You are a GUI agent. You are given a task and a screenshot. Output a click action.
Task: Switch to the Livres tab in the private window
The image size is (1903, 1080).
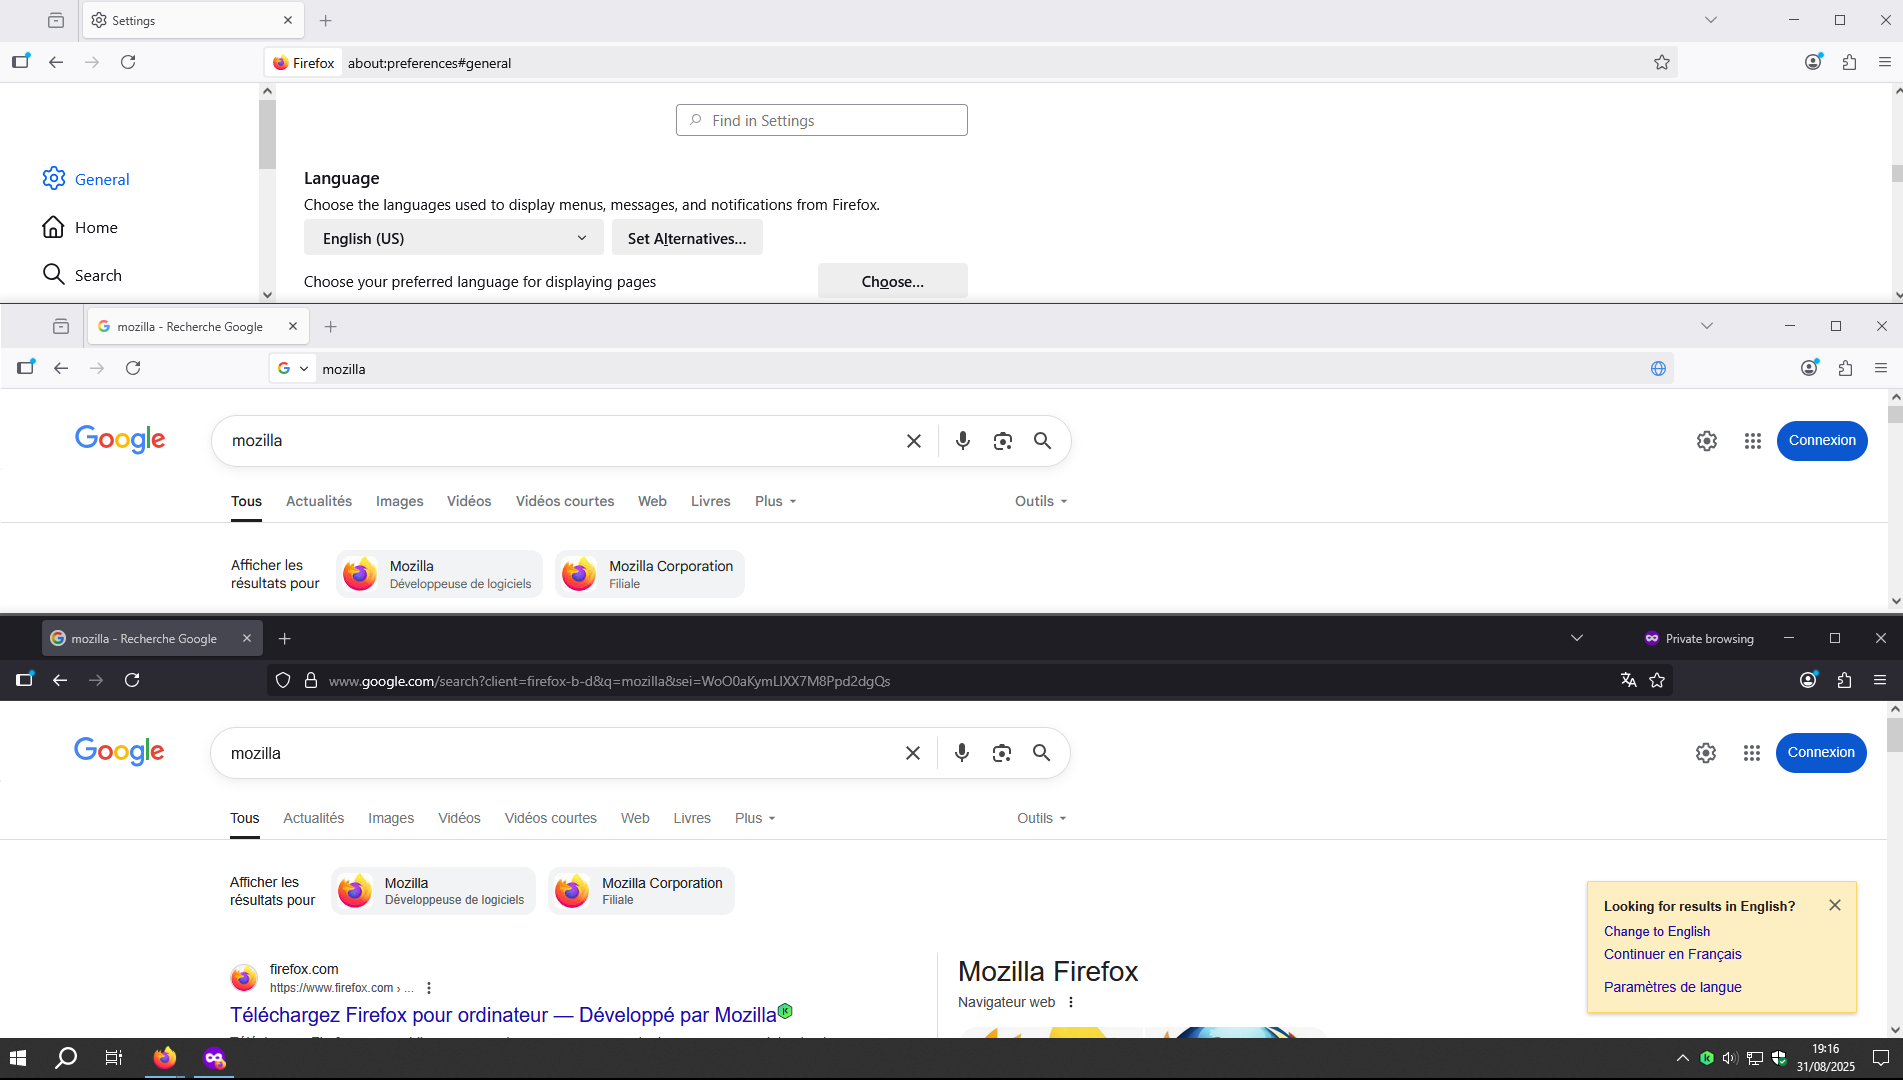[x=692, y=818]
